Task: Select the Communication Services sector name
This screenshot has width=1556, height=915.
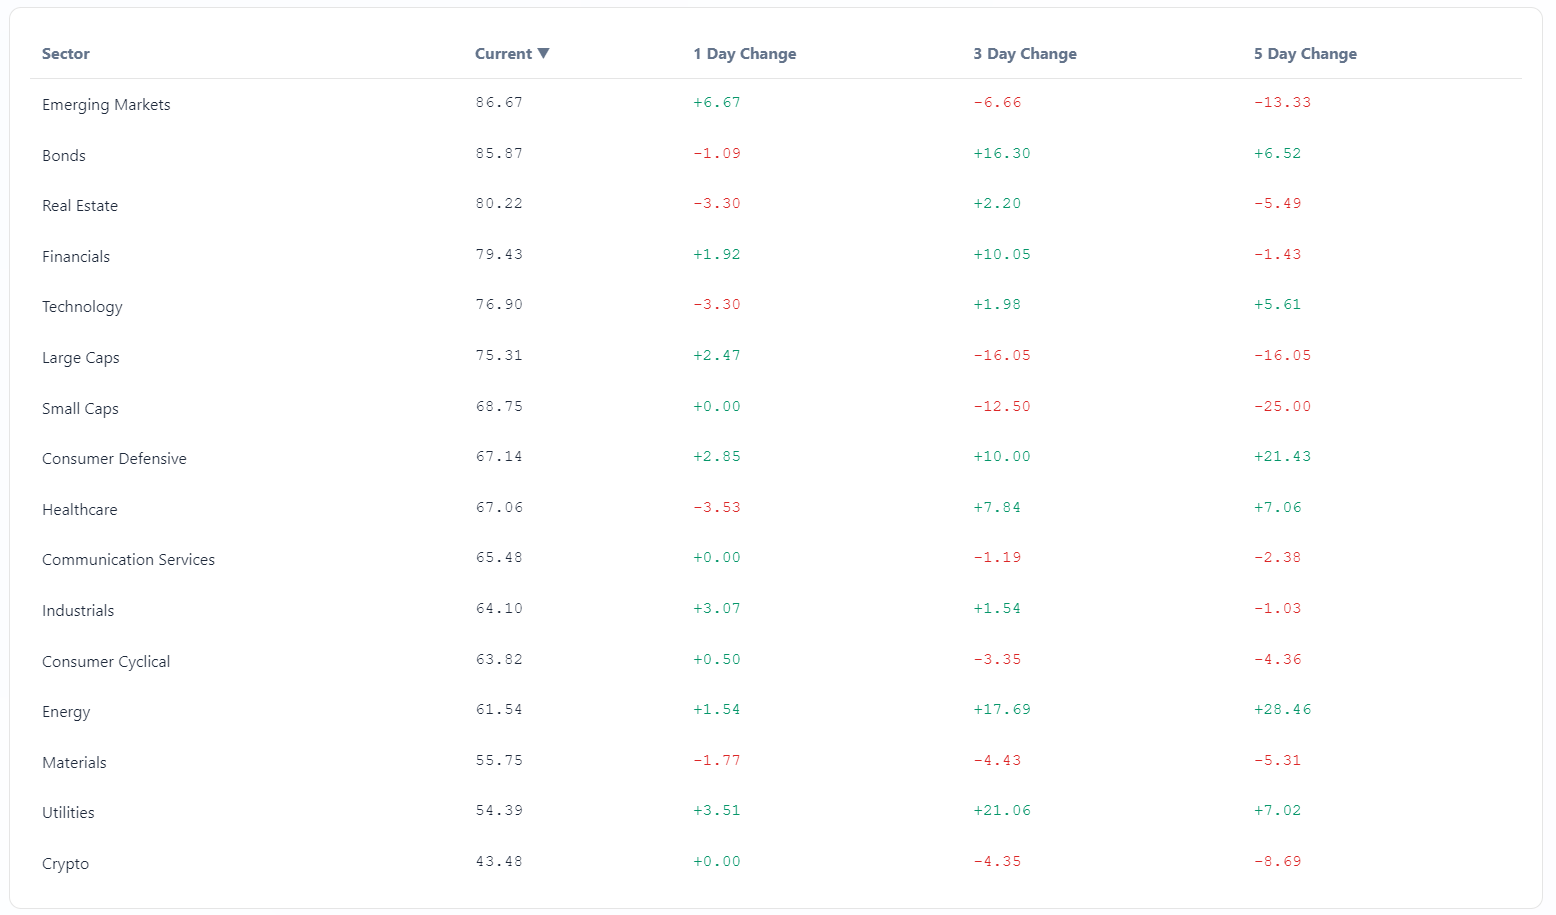Action: tap(128, 560)
